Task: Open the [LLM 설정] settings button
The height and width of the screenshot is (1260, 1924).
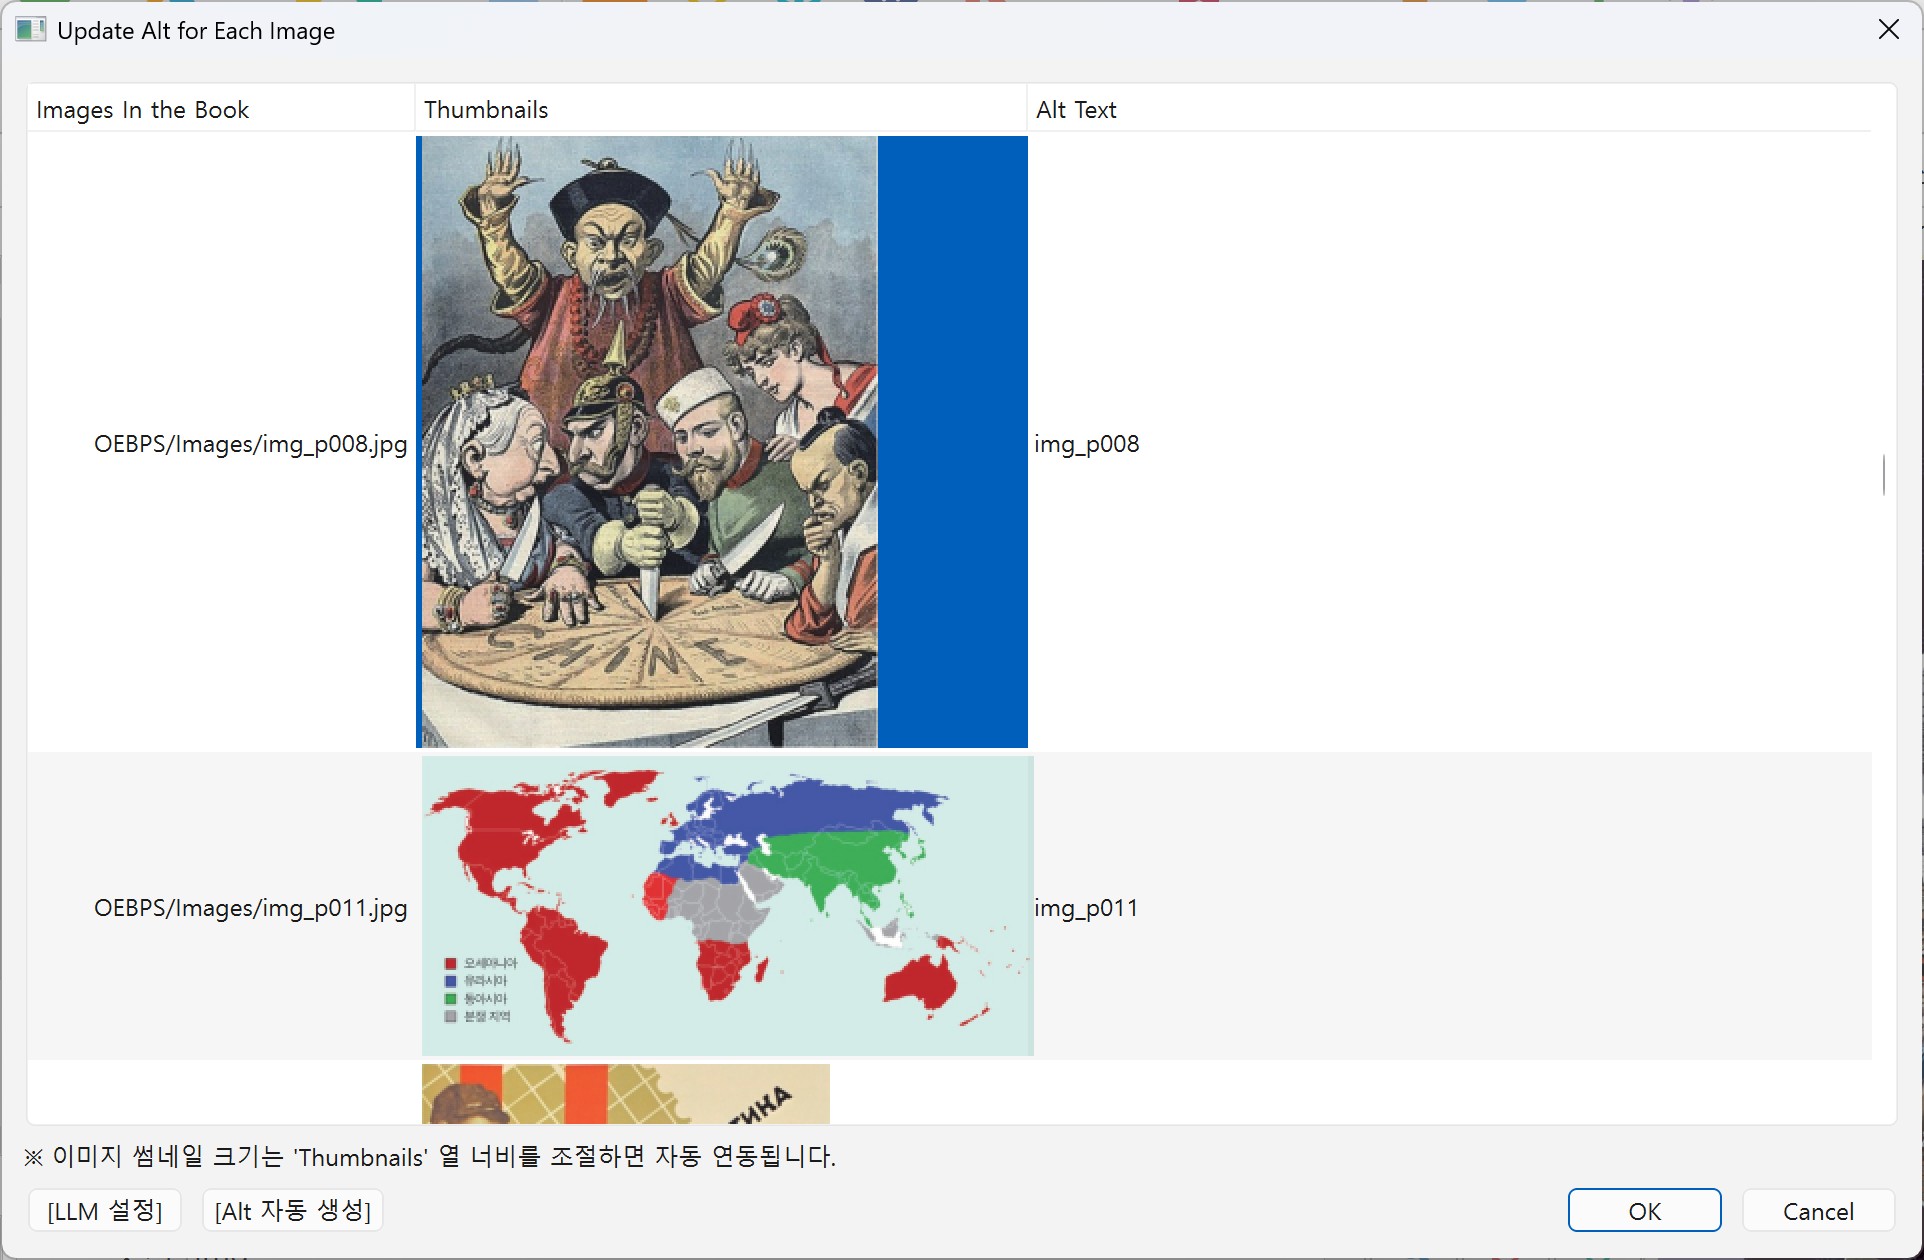Action: [x=104, y=1211]
